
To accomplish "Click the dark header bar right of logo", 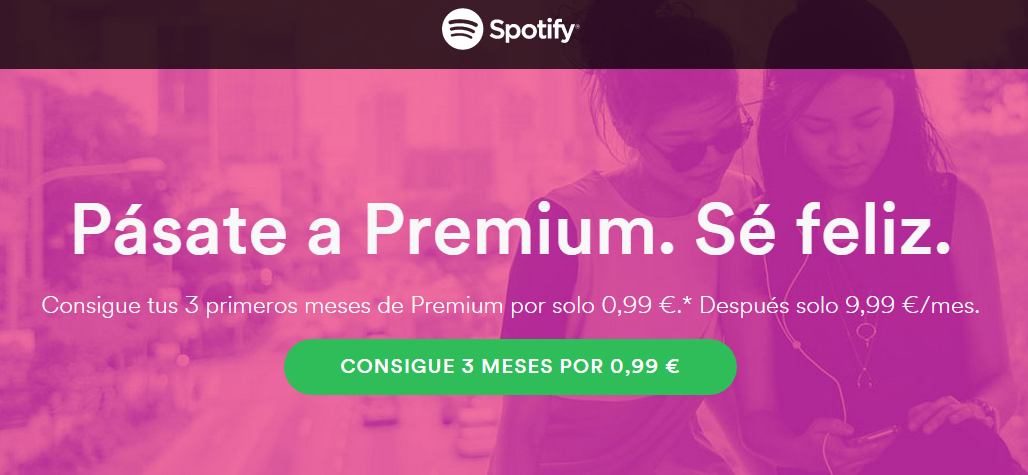I will [x=804, y=34].
